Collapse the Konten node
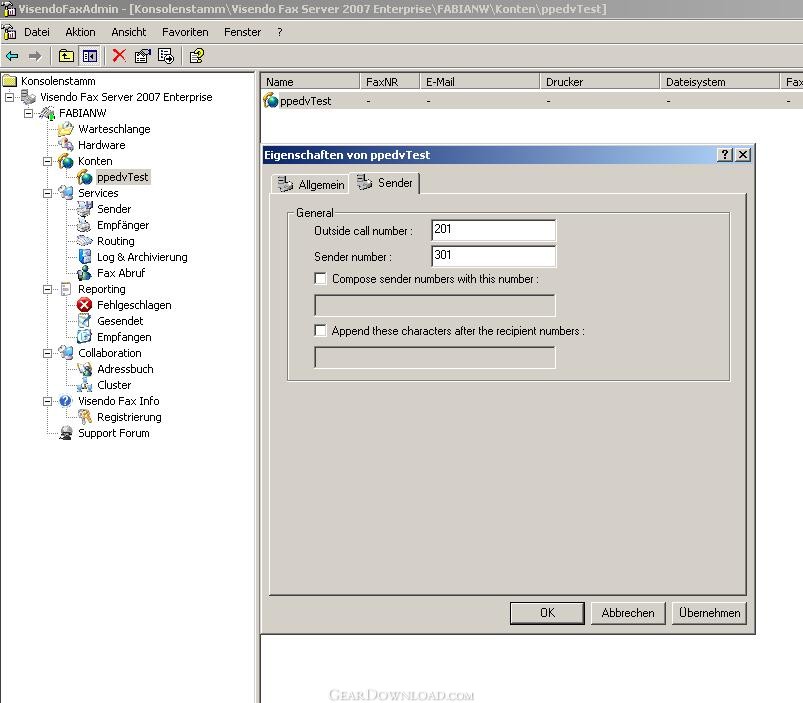This screenshot has height=703, width=803. pyautogui.click(x=47, y=161)
